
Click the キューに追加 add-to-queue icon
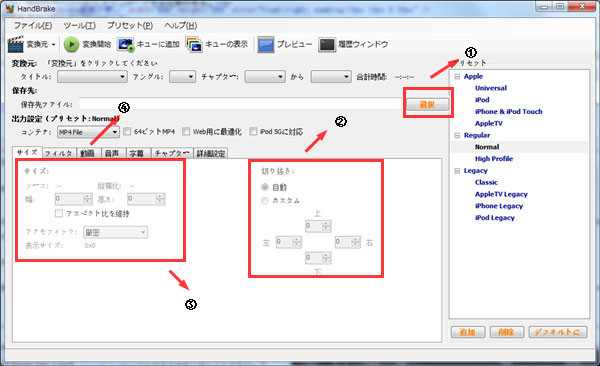126,44
